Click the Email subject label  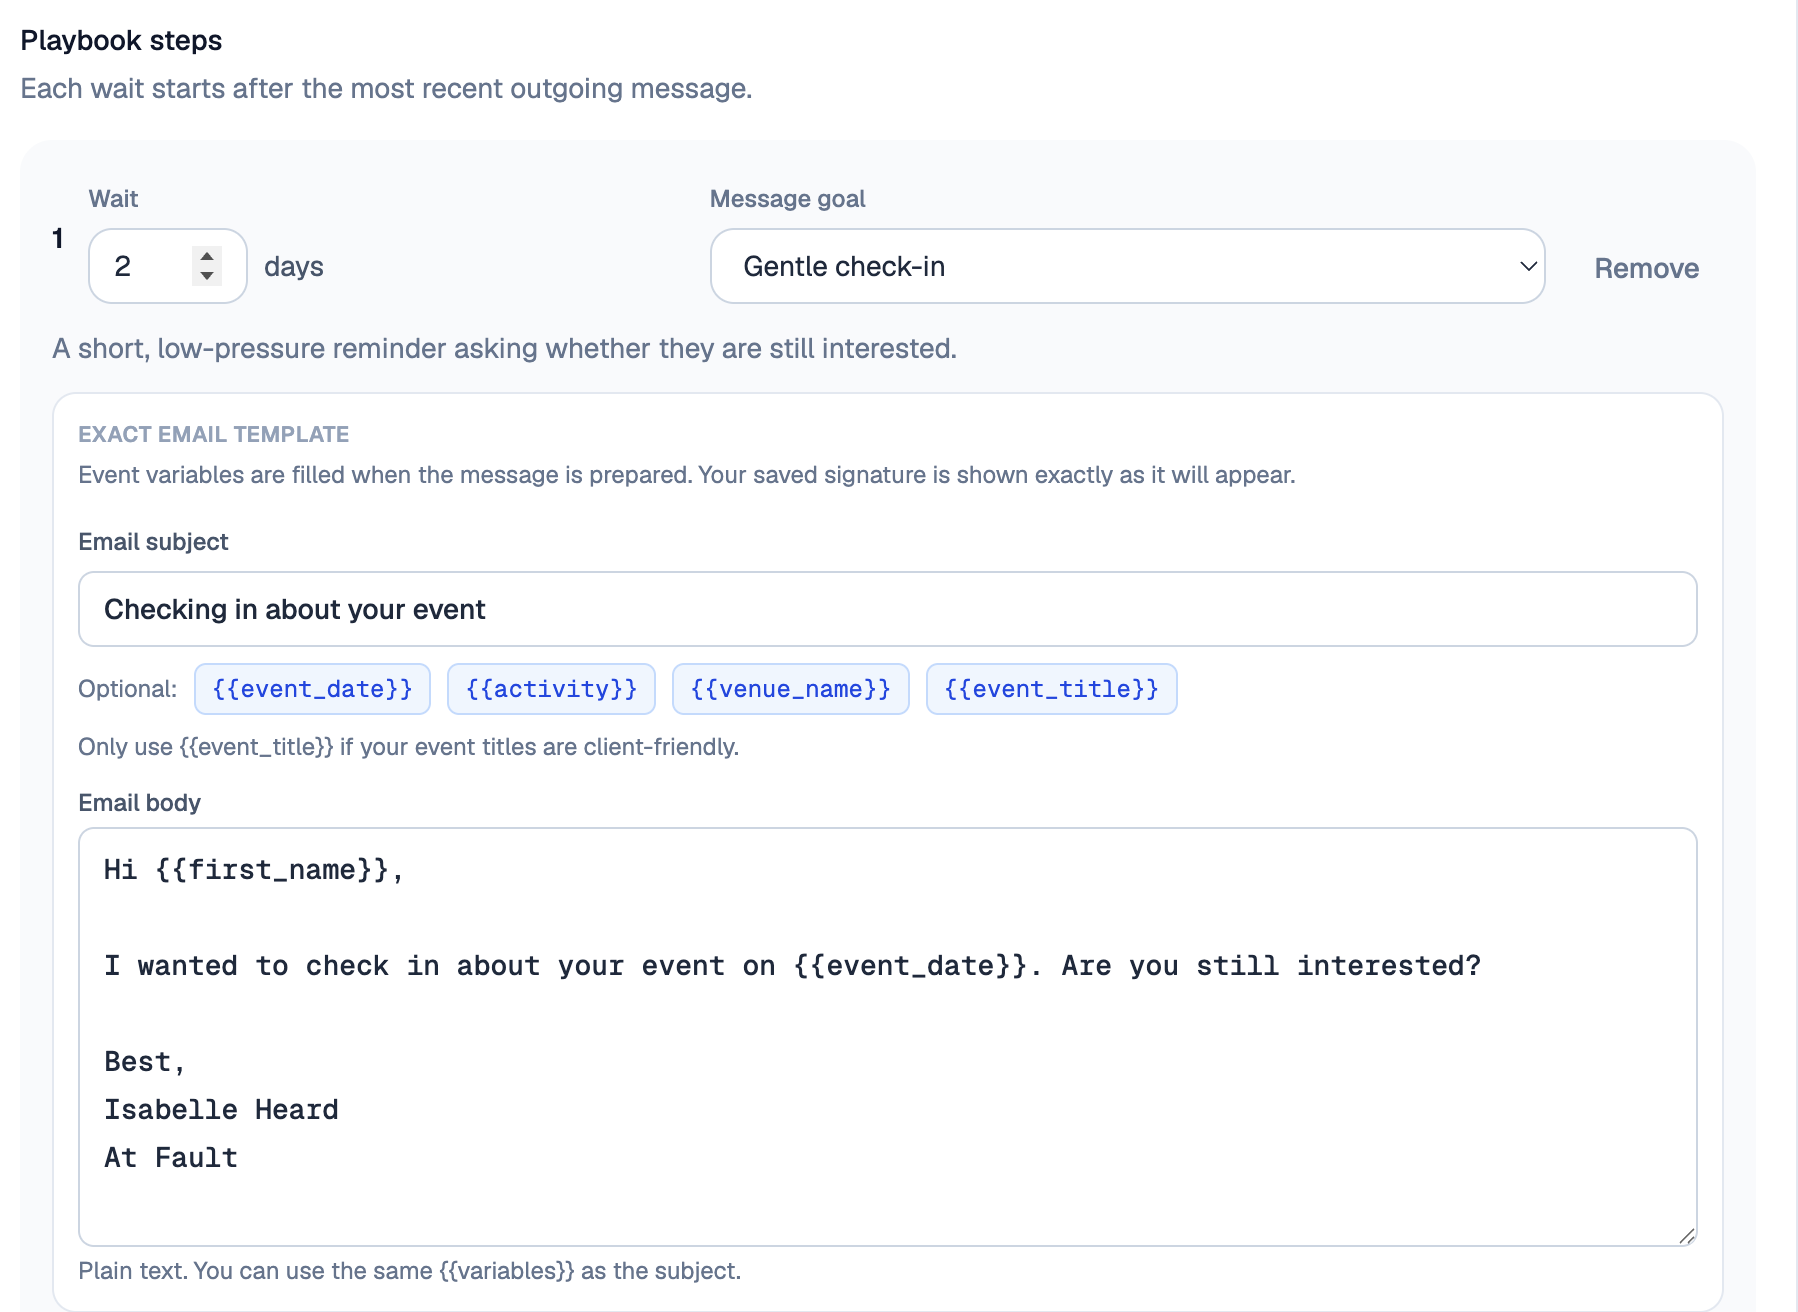[153, 542]
